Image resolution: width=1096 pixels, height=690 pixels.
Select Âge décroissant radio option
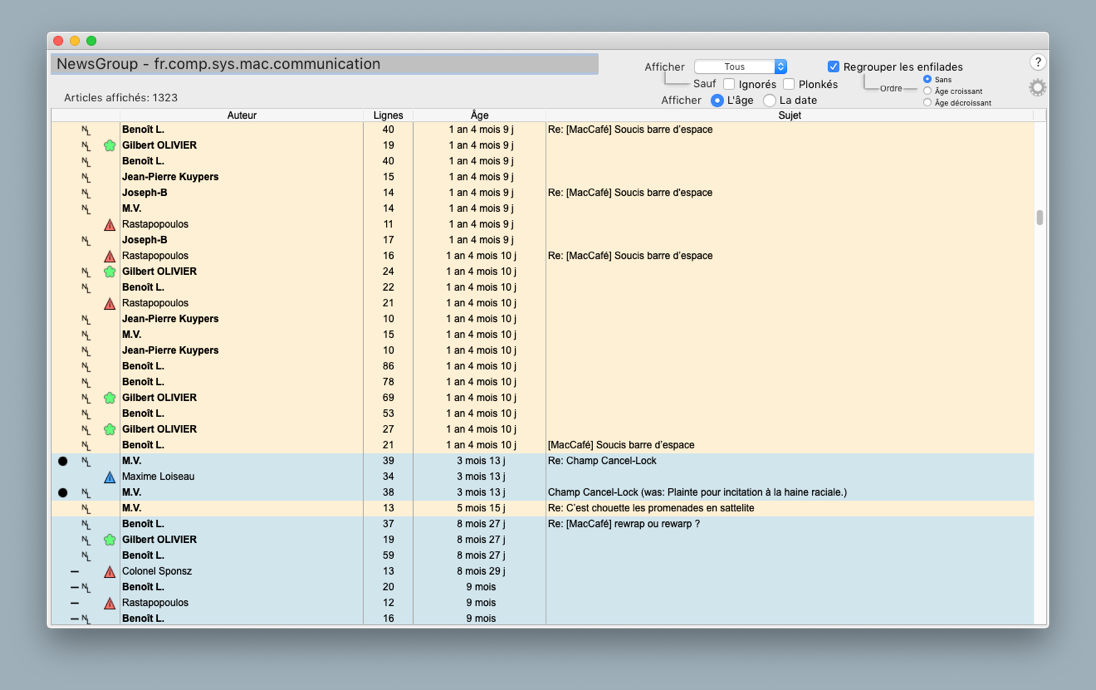pos(928,103)
